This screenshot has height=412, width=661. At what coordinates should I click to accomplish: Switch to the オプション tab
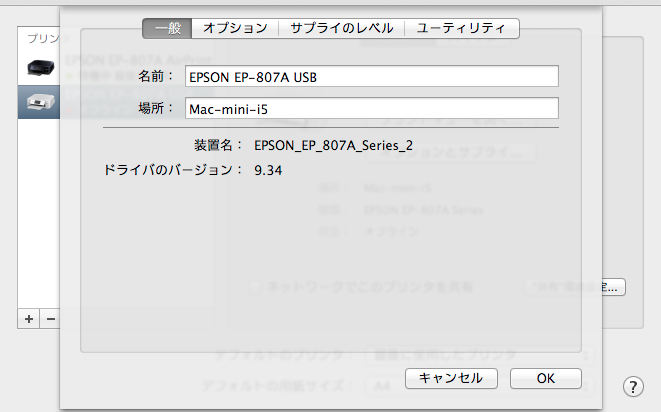(235, 28)
